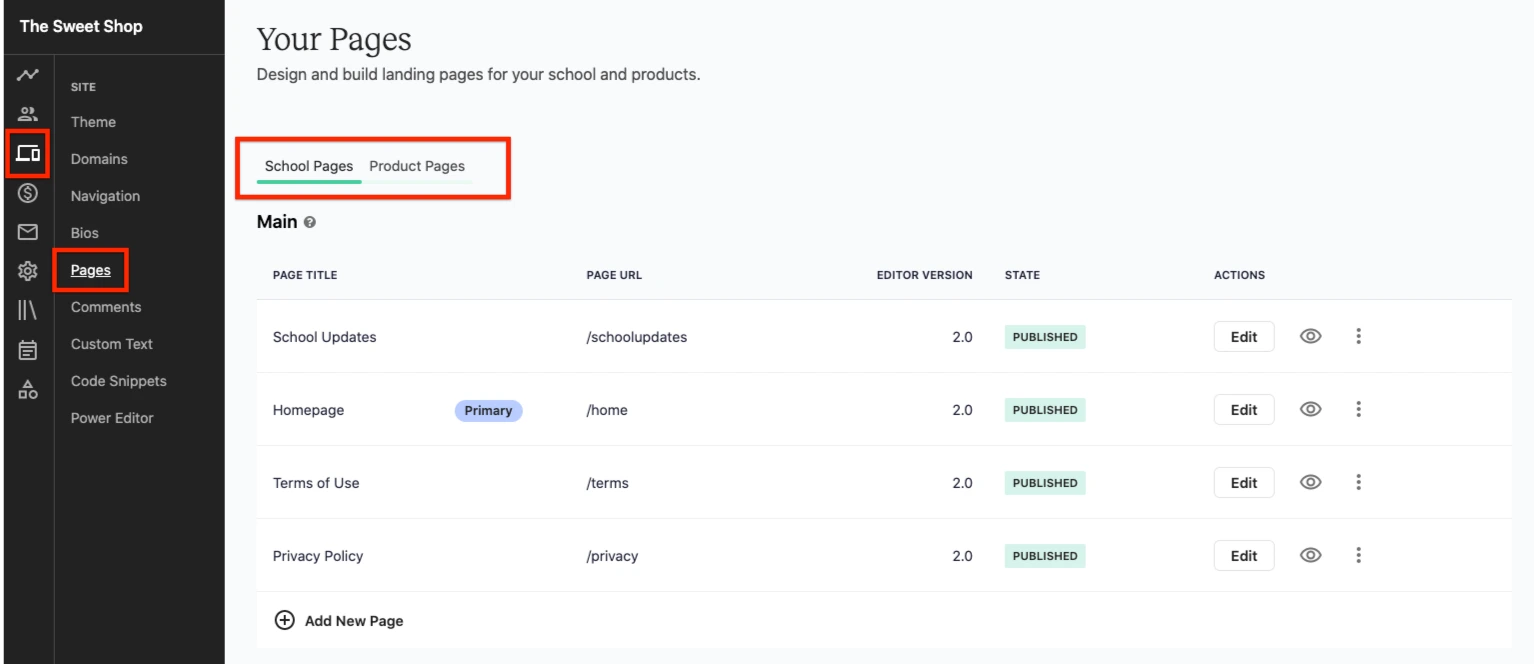Open Theme in the Site menu

93,122
